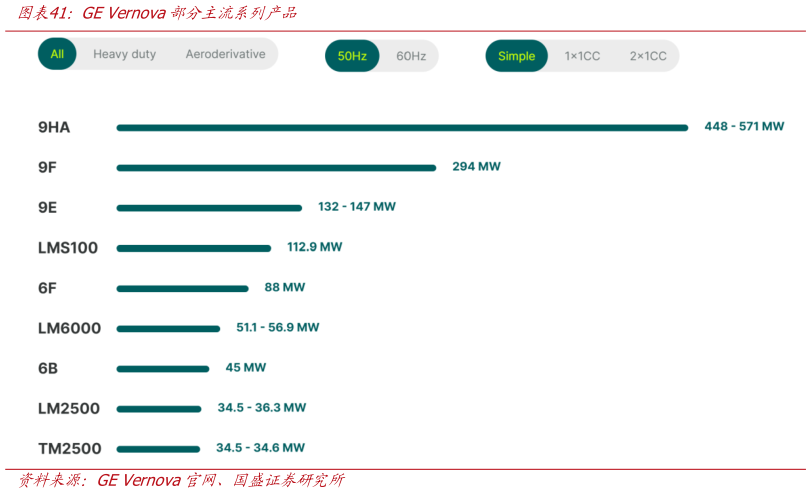
Task: Click the LM6000 product label
Action: 69,328
